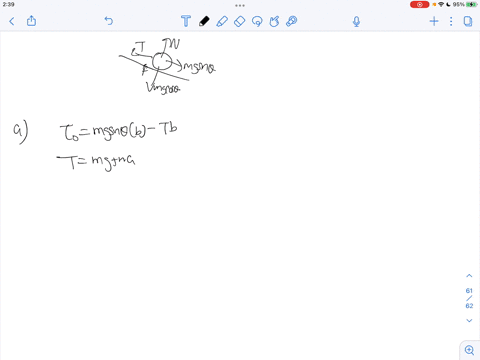Tap the battery status icon
The image size is (480, 360).
coord(472,5)
